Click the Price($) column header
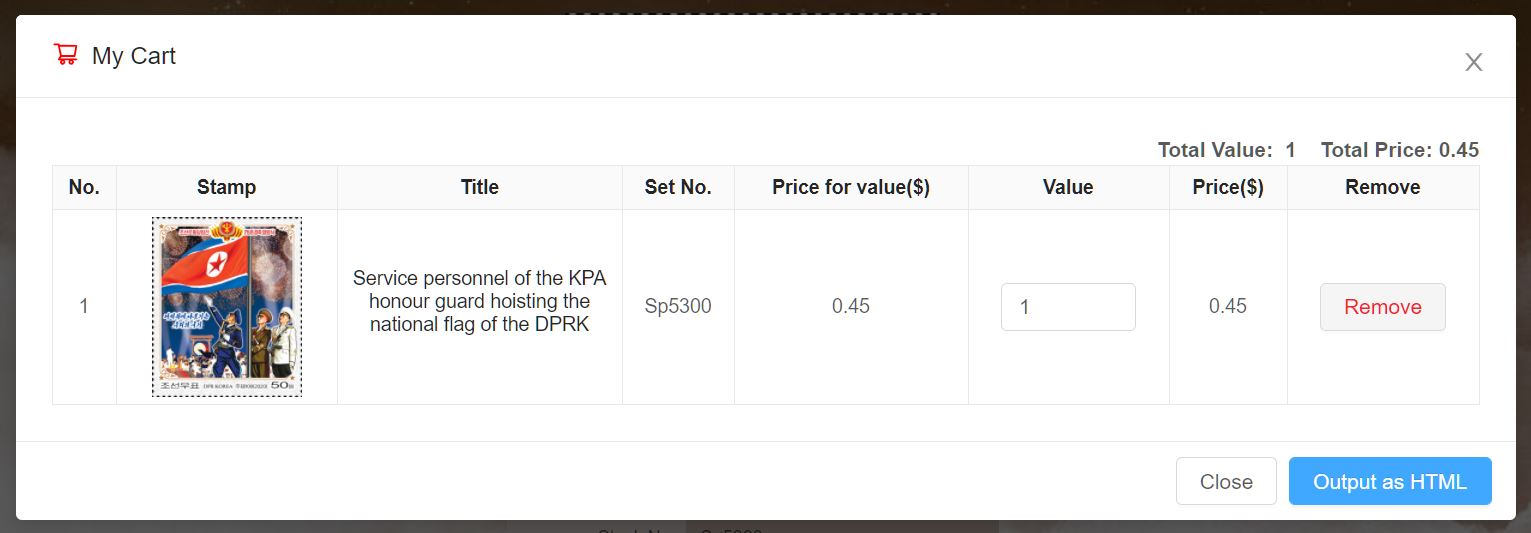 tap(1228, 187)
